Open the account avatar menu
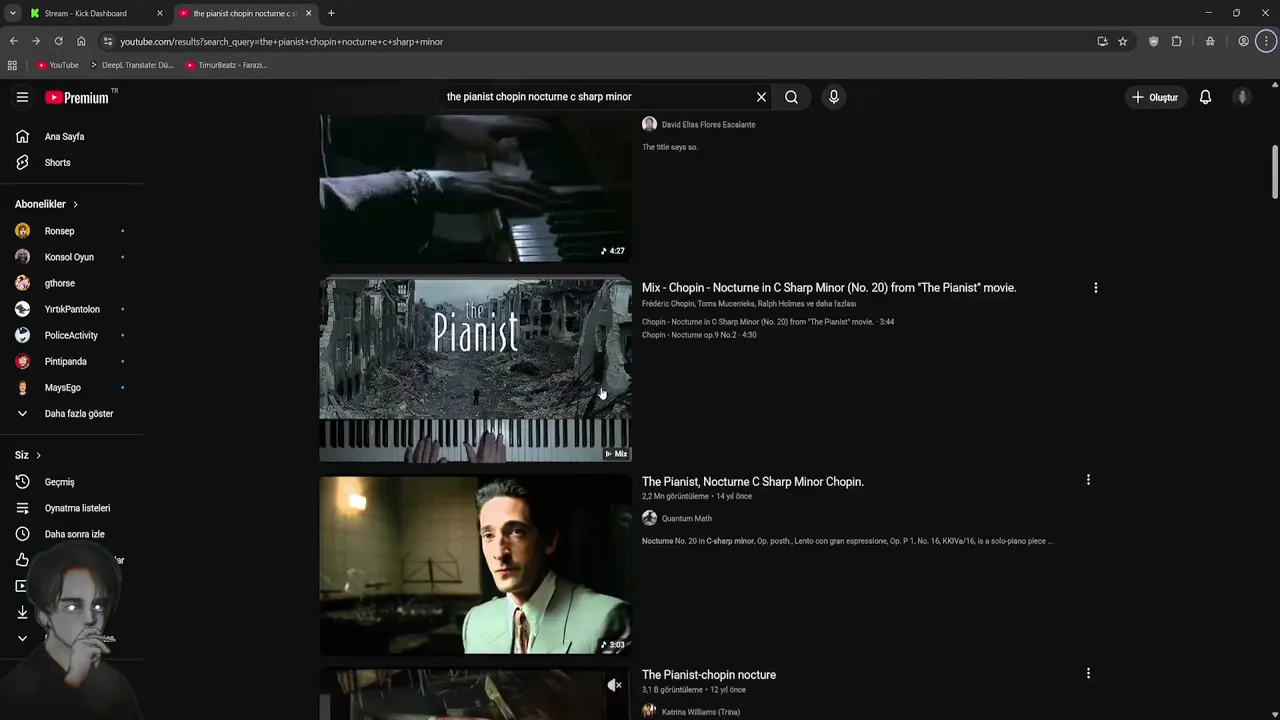 point(1242,97)
